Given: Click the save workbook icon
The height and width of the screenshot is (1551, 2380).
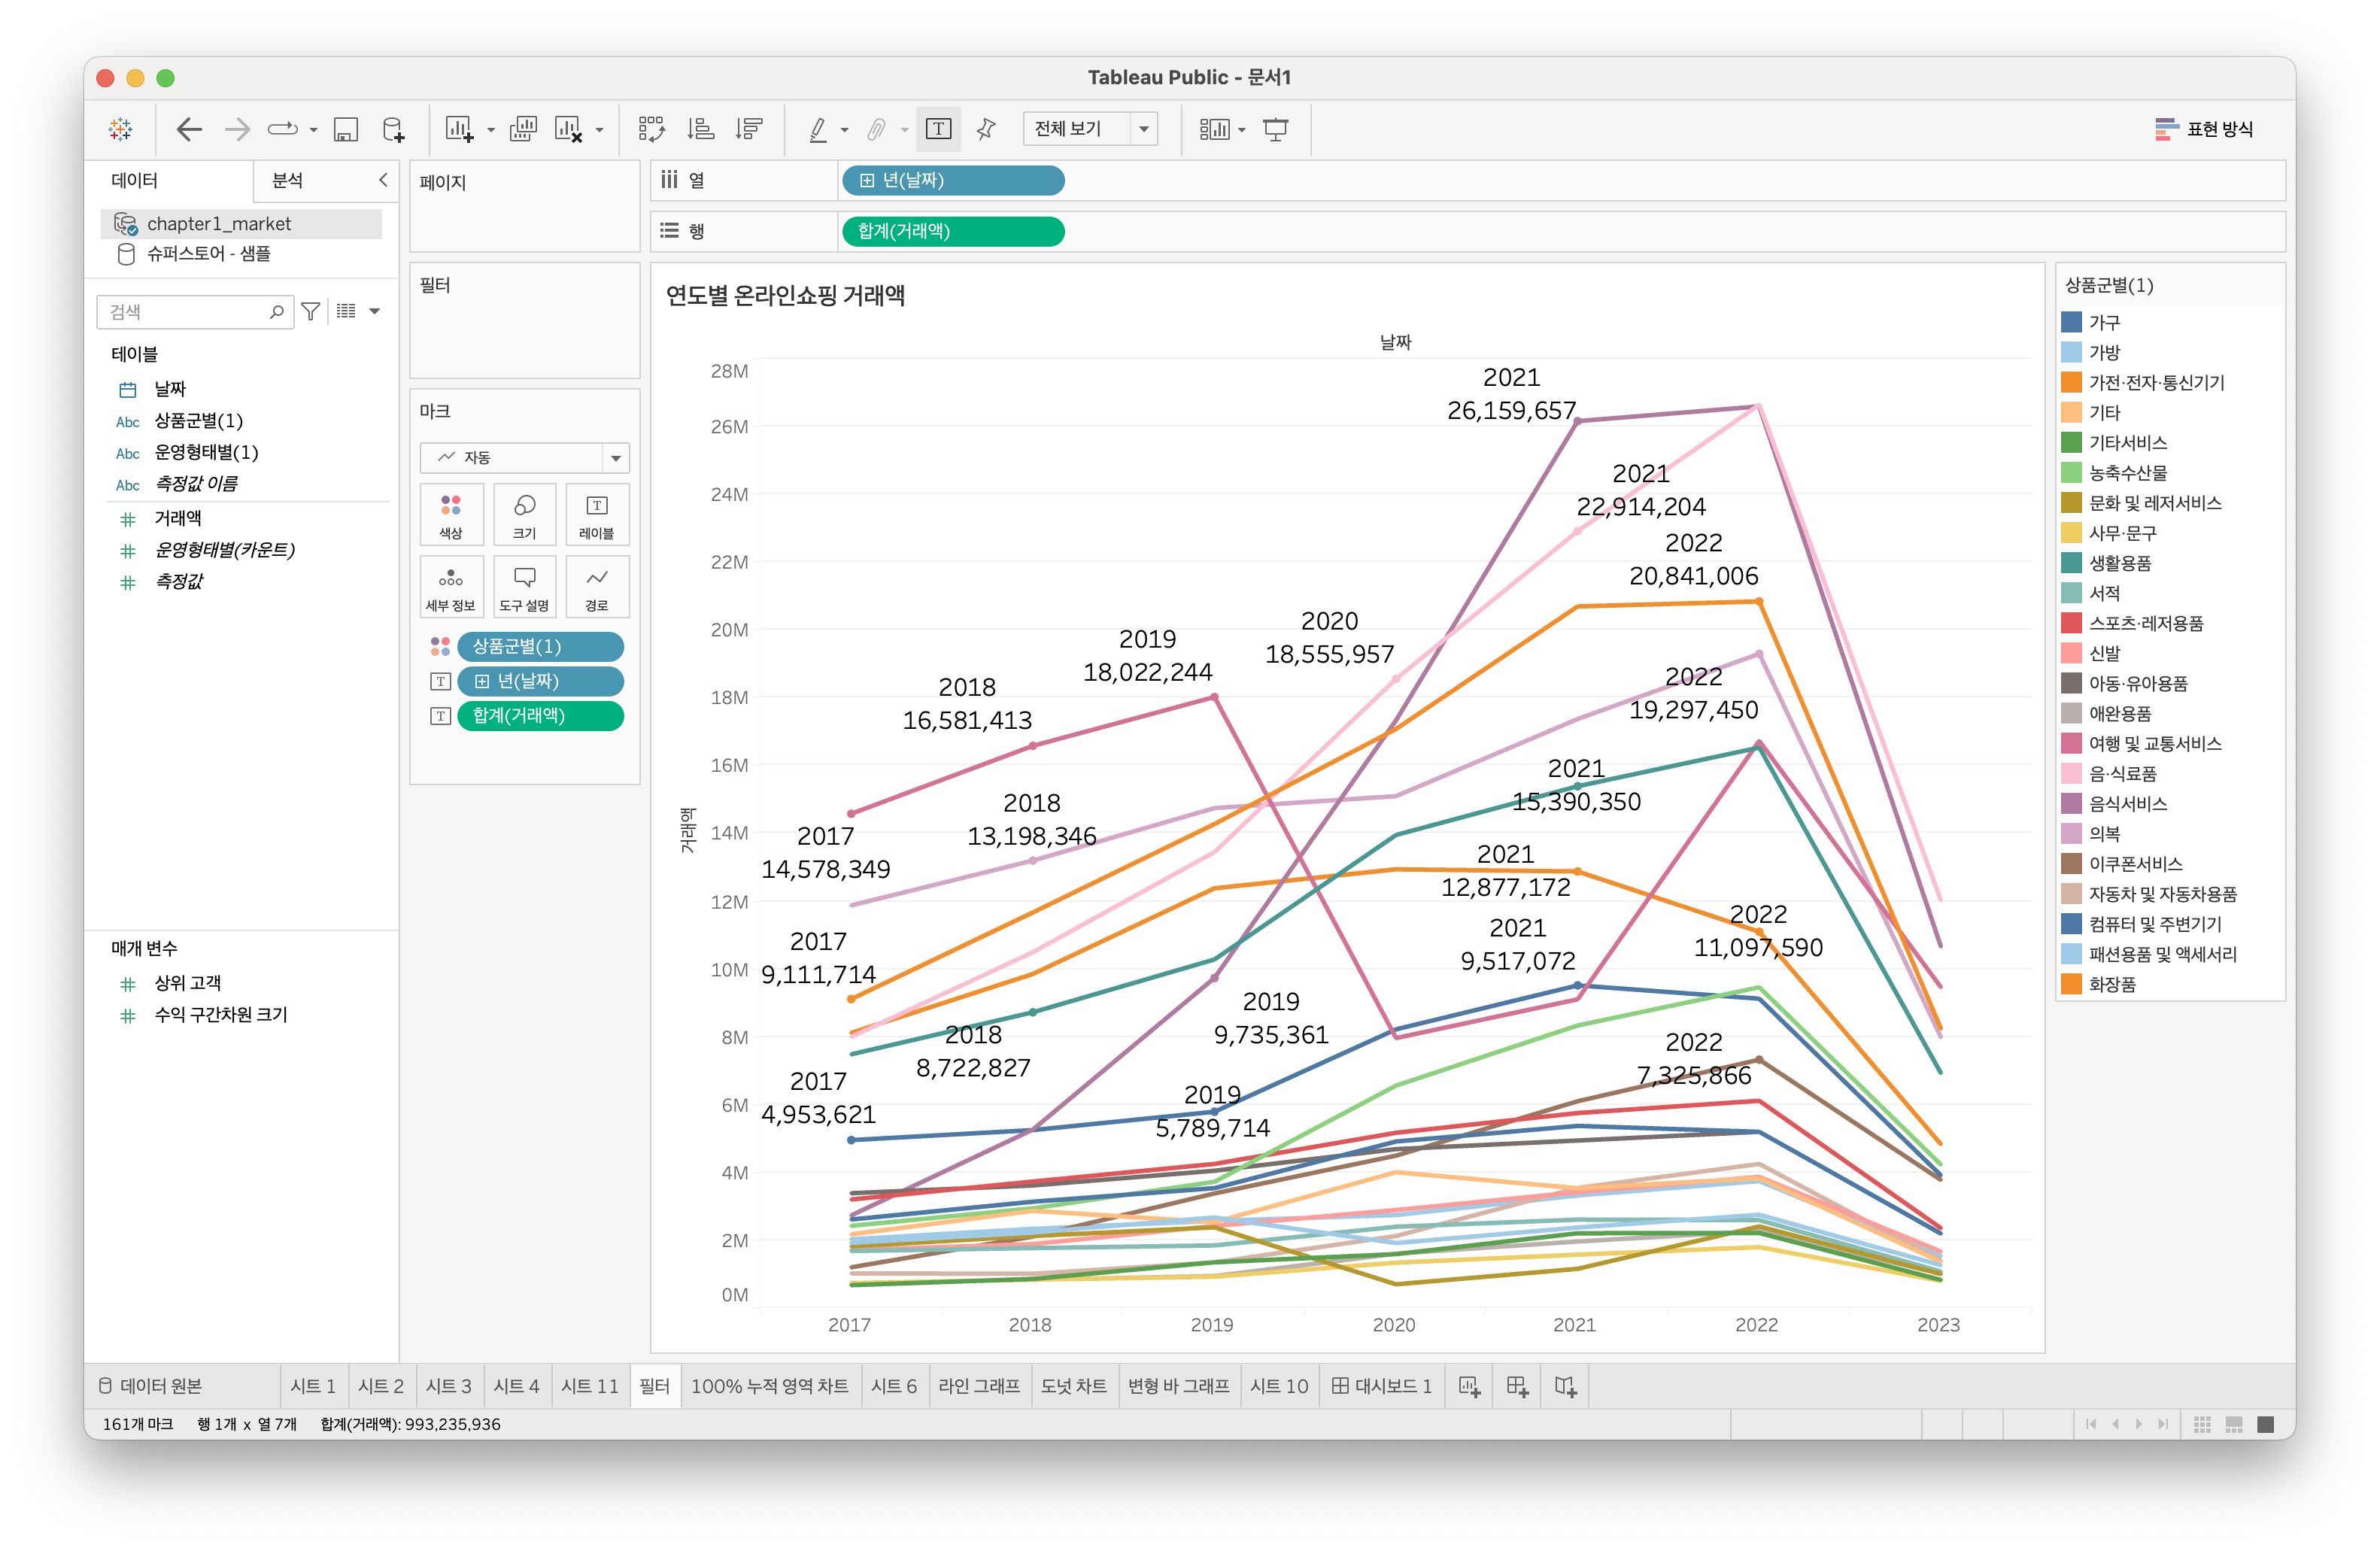Looking at the screenshot, I should [x=346, y=129].
